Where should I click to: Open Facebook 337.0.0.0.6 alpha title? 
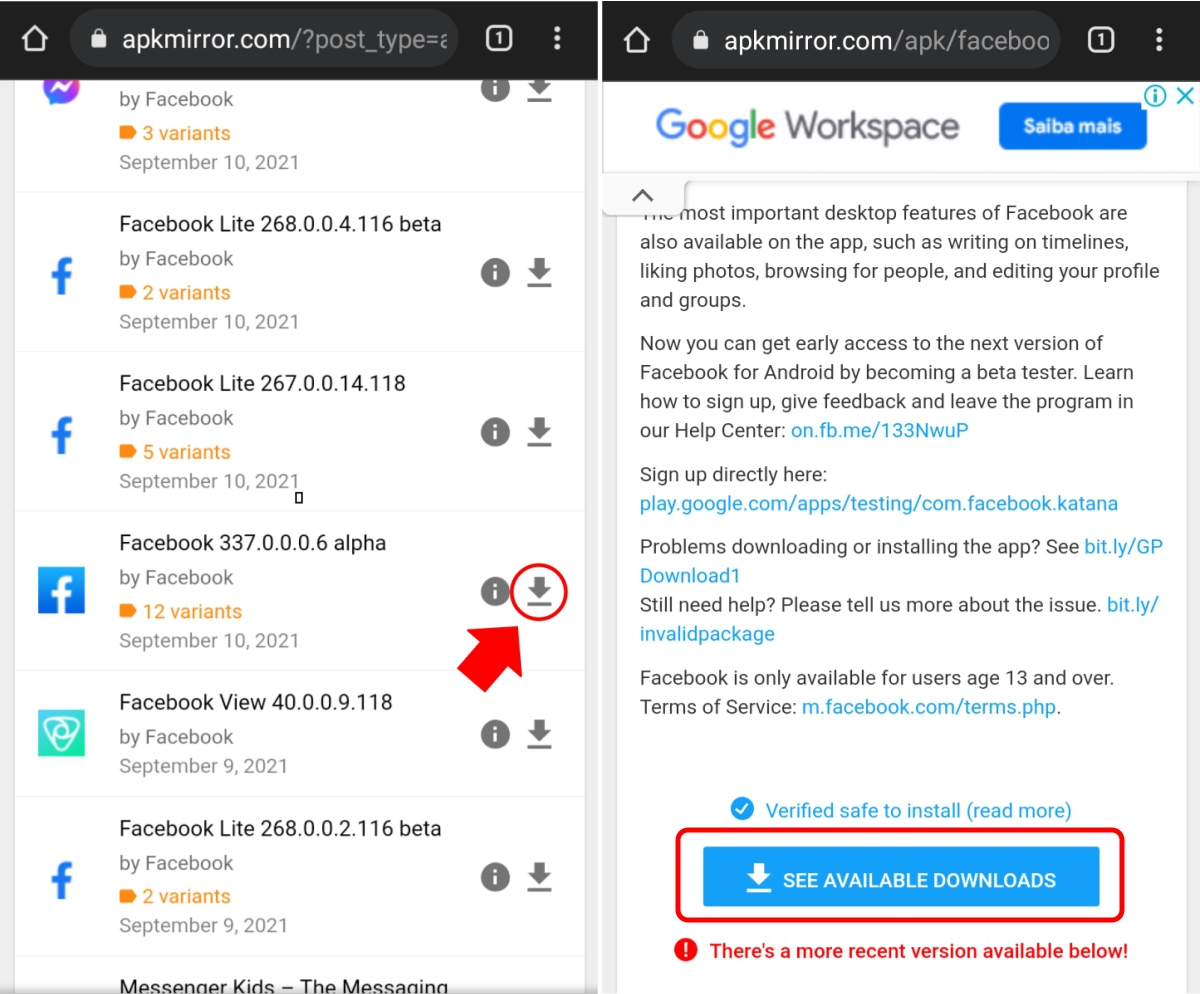[252, 543]
